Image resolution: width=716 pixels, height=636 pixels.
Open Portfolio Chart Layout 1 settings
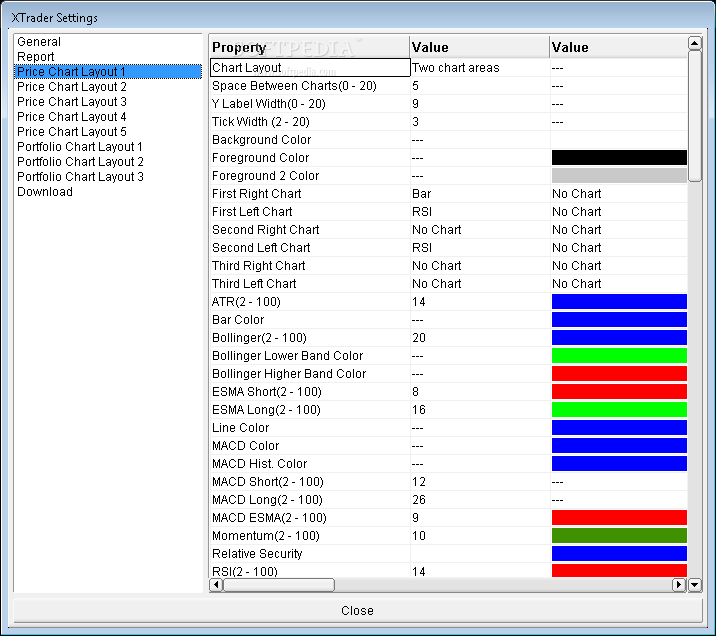pos(80,147)
